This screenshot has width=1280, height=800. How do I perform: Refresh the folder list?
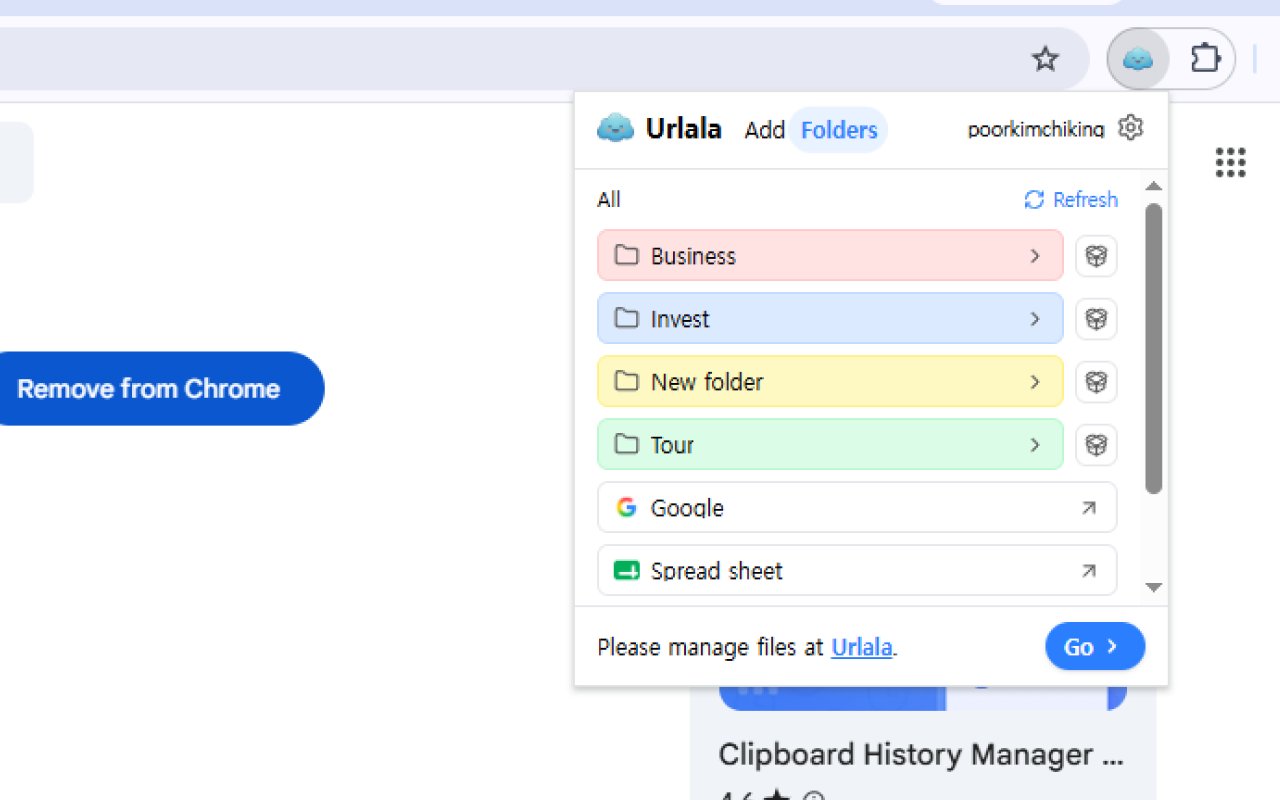pos(1071,199)
